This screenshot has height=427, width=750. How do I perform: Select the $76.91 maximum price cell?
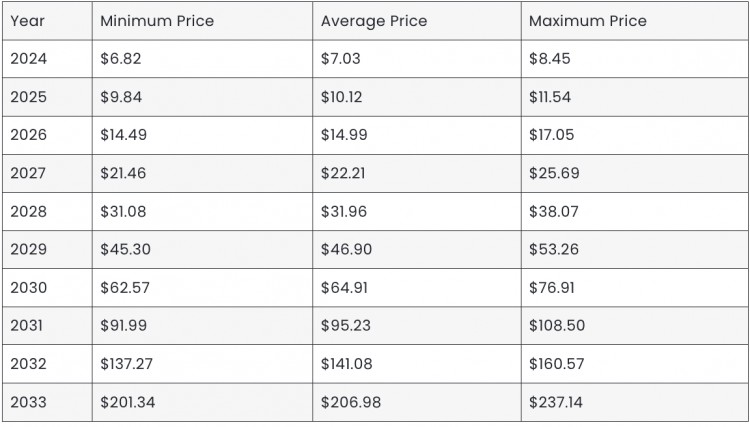635,287
